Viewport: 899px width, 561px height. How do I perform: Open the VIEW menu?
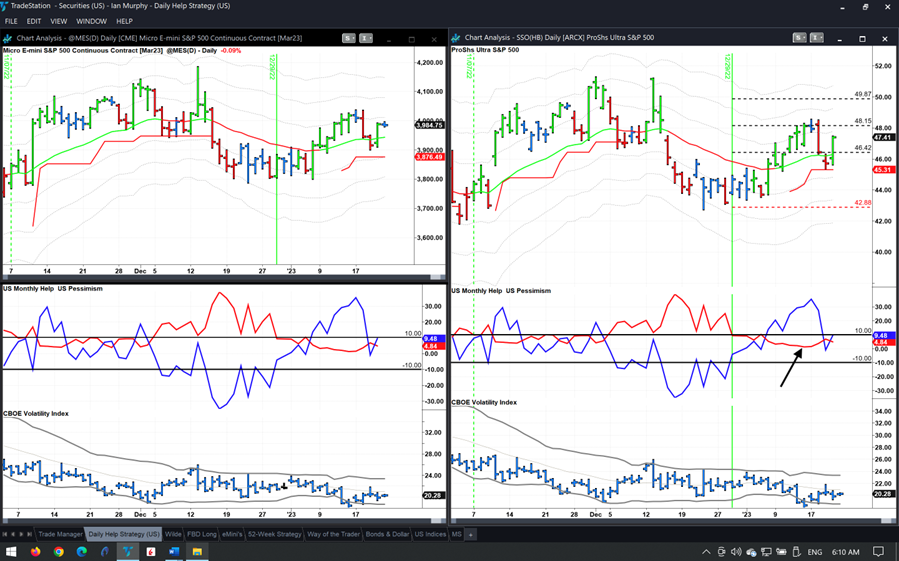[59, 21]
